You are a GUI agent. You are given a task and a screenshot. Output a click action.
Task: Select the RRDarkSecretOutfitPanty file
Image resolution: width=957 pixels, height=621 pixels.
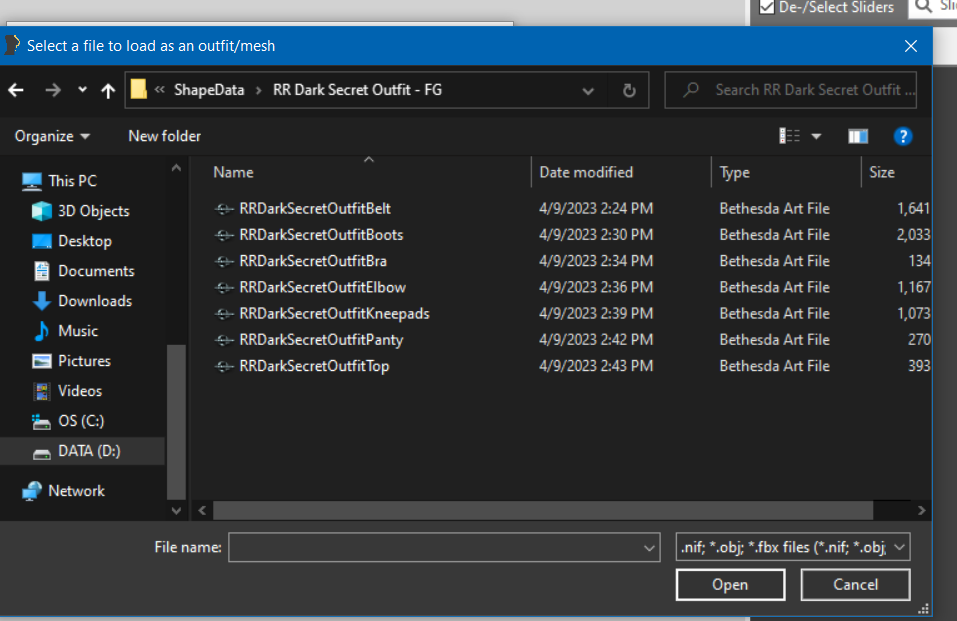pos(321,340)
